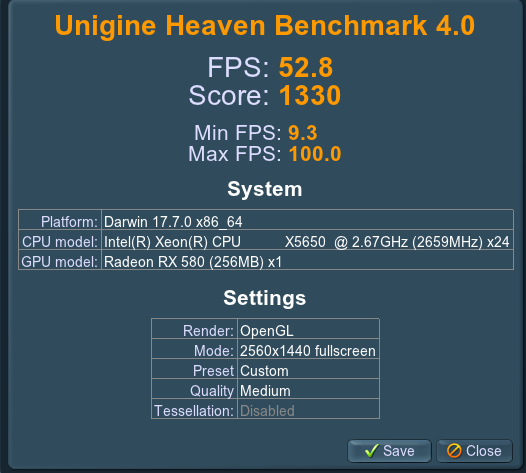Click the 2560x1440 fullscreen value
This screenshot has width=526, height=473.
(308, 349)
